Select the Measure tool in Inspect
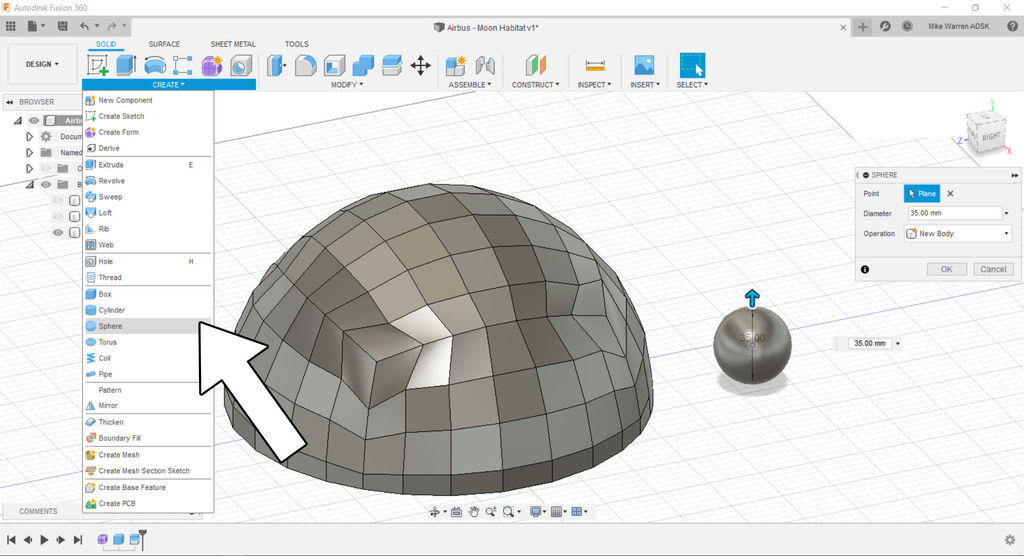The height and width of the screenshot is (556, 1024). [595, 66]
